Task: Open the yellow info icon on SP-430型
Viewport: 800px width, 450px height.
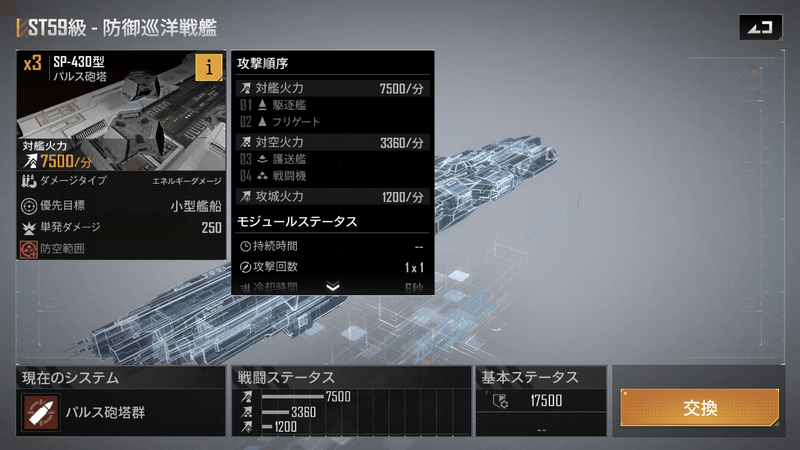Action: point(209,67)
